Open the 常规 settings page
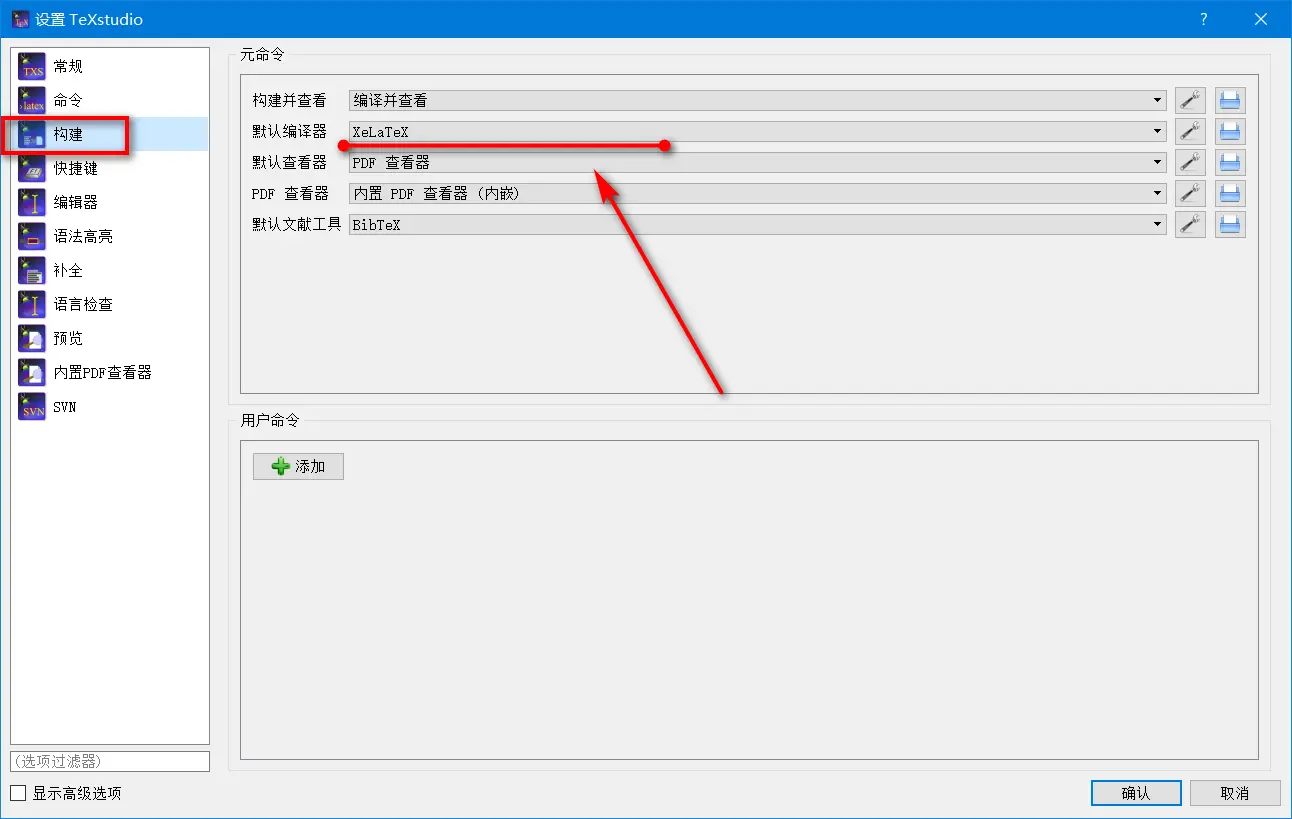This screenshot has height=819, width=1292. click(x=110, y=67)
